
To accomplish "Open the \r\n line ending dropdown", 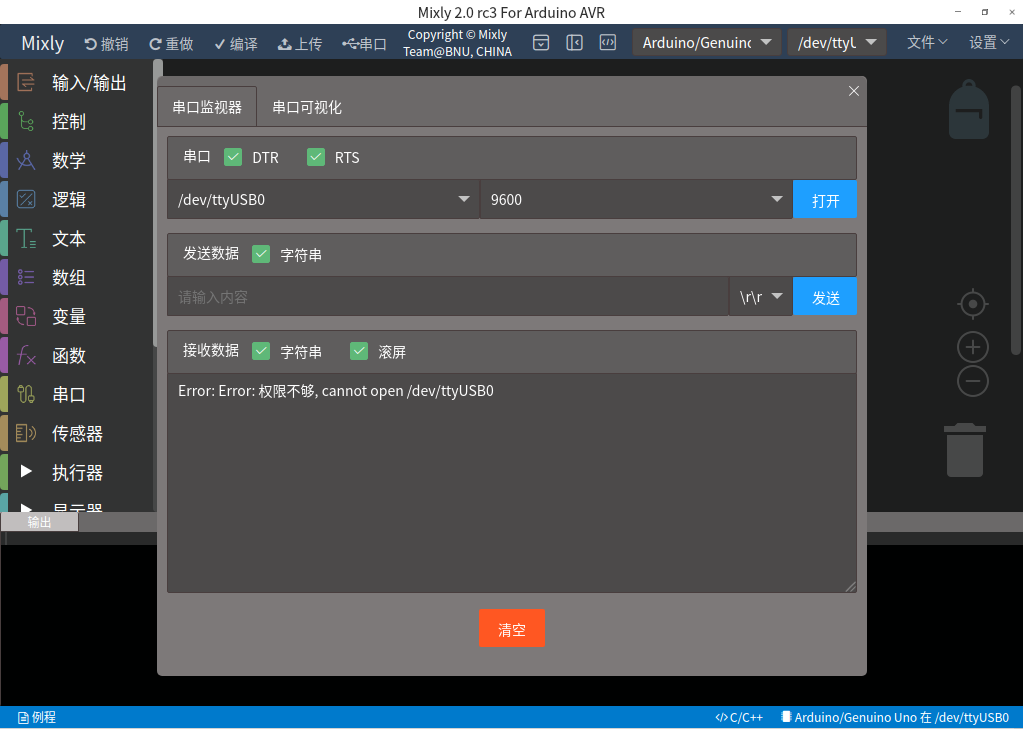I will pos(761,297).
